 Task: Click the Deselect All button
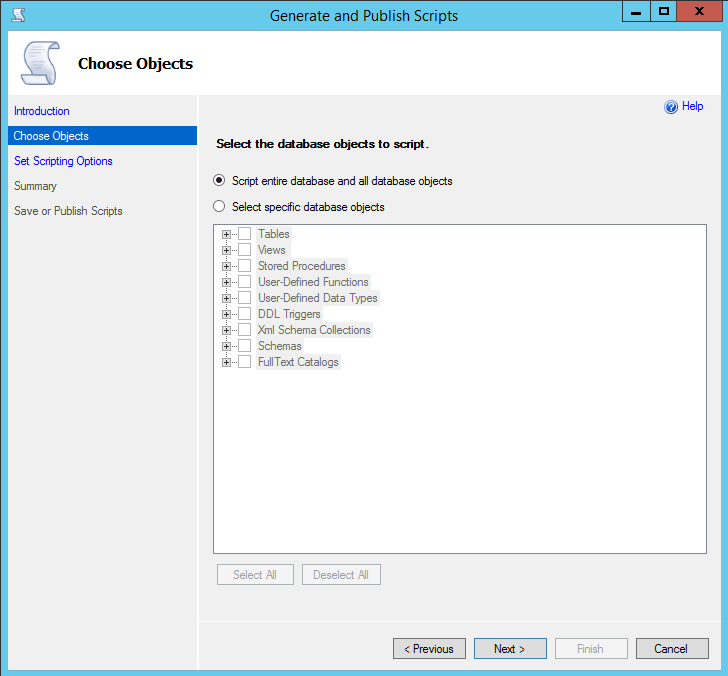341,575
